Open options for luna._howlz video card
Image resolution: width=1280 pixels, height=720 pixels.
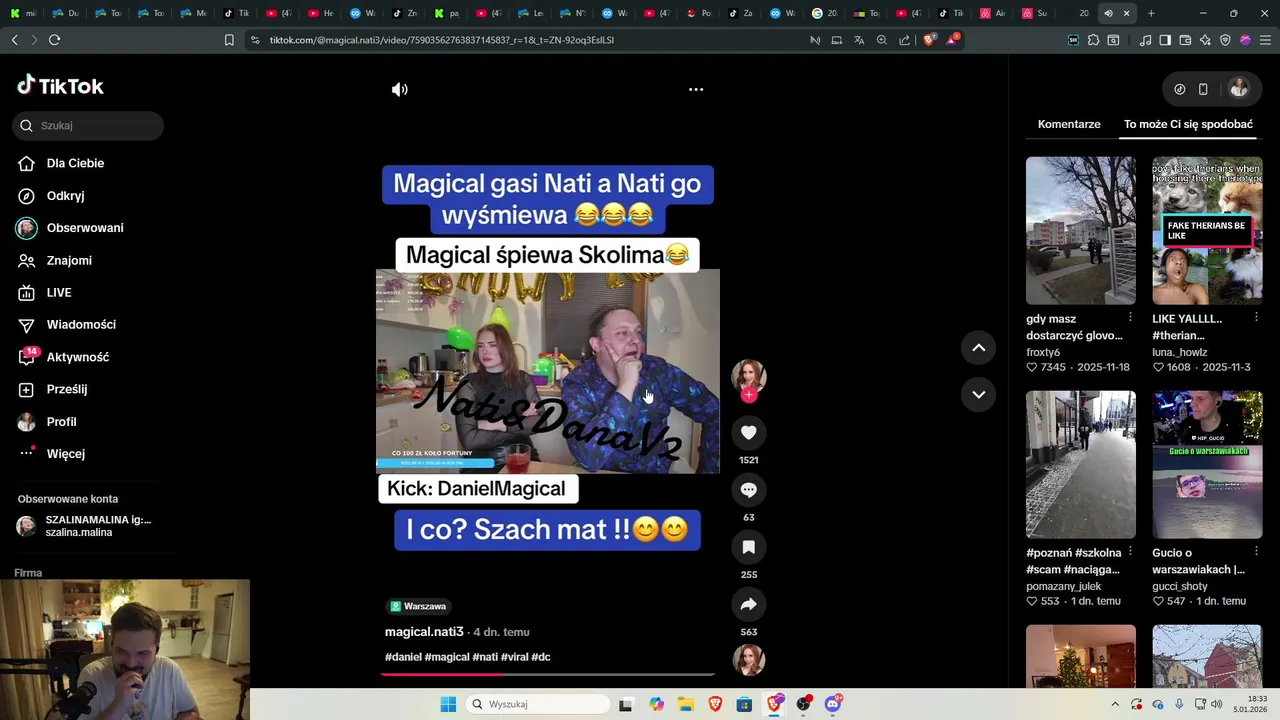[1257, 317]
